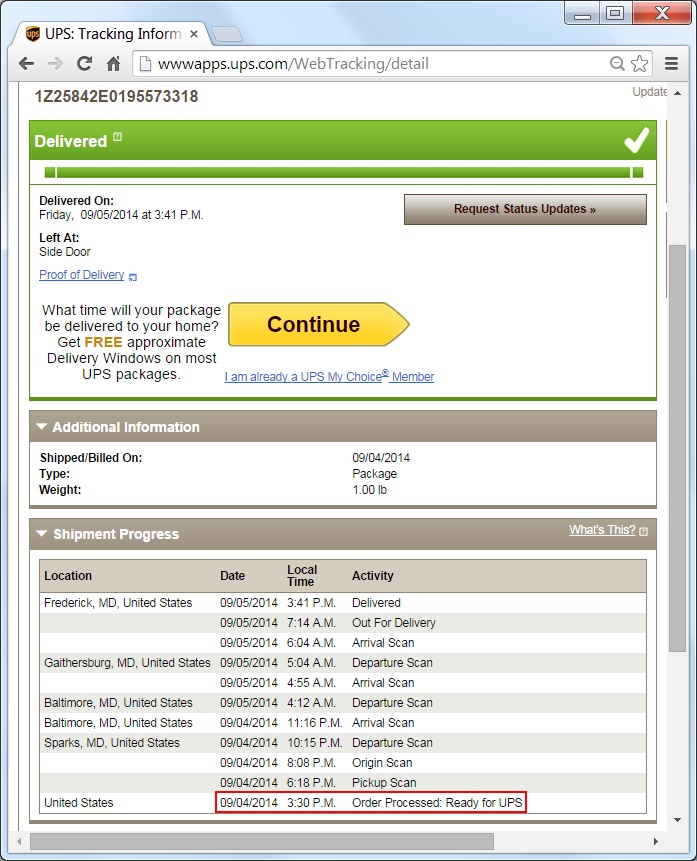Viewport: 697px width, 861px height.
Task: Click the What's This? link
Action: coord(602,530)
